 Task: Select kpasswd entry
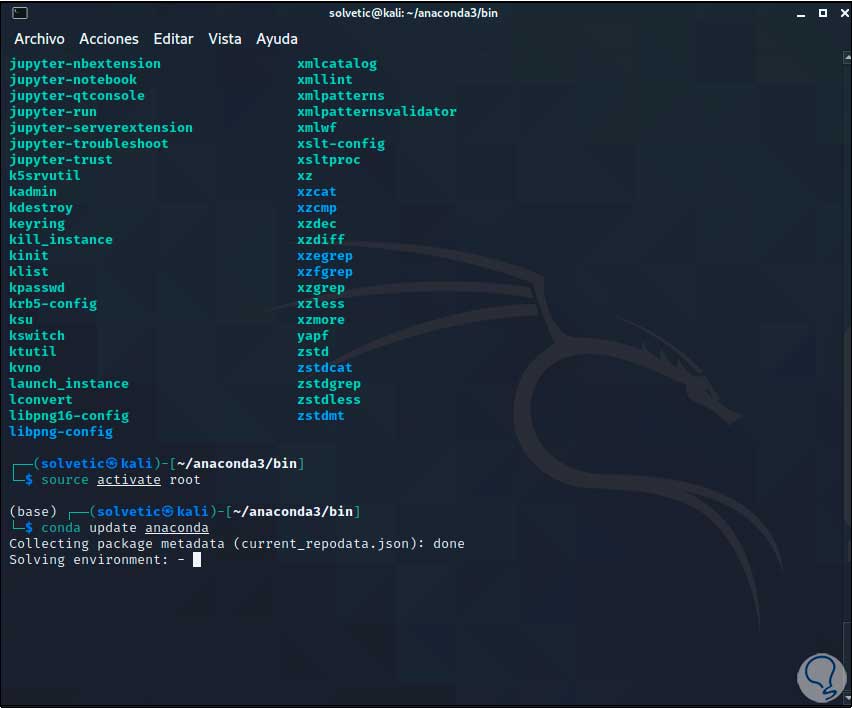(x=37, y=287)
